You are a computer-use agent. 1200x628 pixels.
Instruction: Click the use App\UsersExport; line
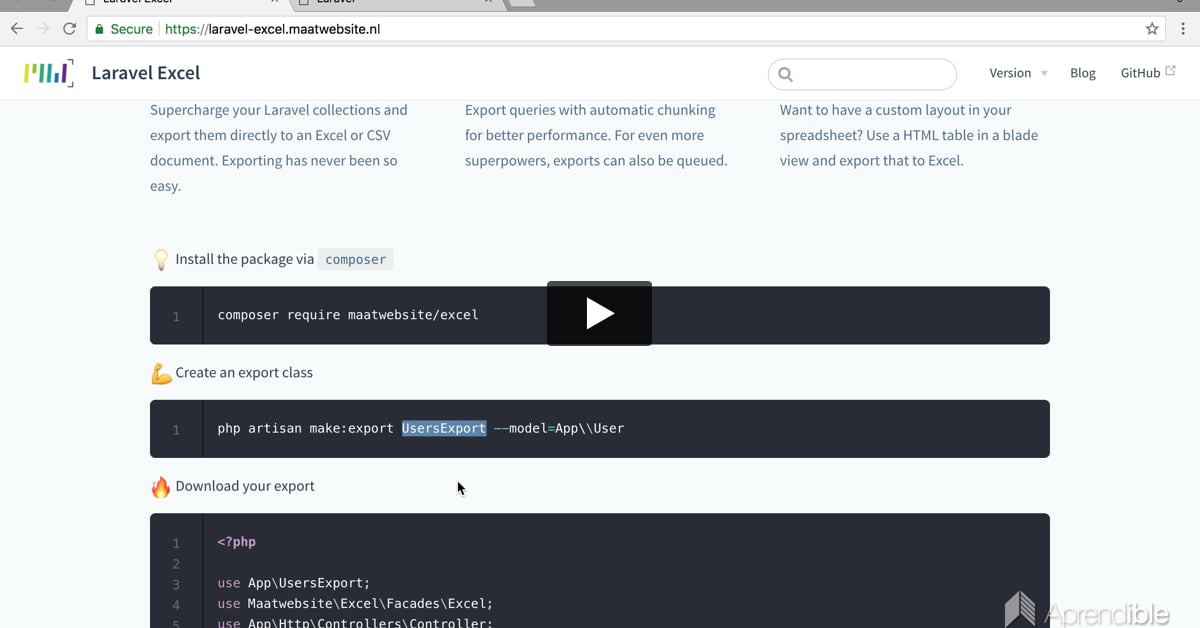(x=294, y=583)
